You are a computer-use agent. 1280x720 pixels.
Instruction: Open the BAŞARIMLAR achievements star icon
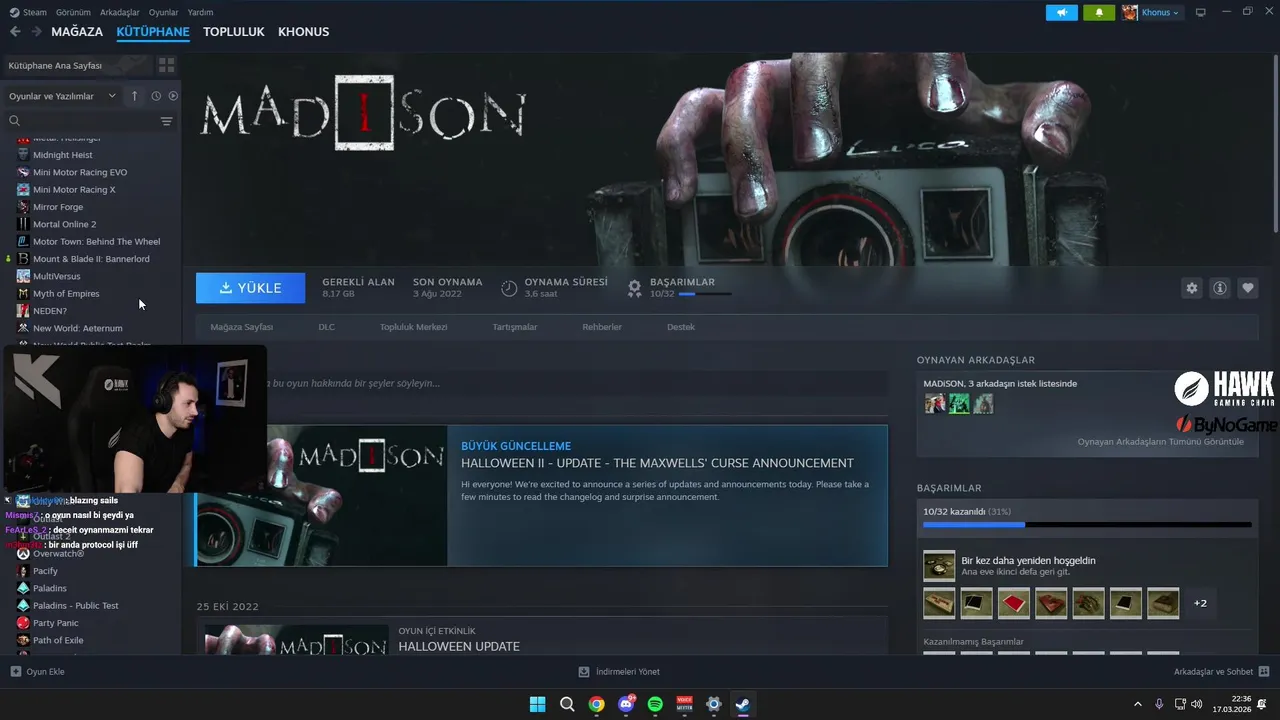click(634, 288)
